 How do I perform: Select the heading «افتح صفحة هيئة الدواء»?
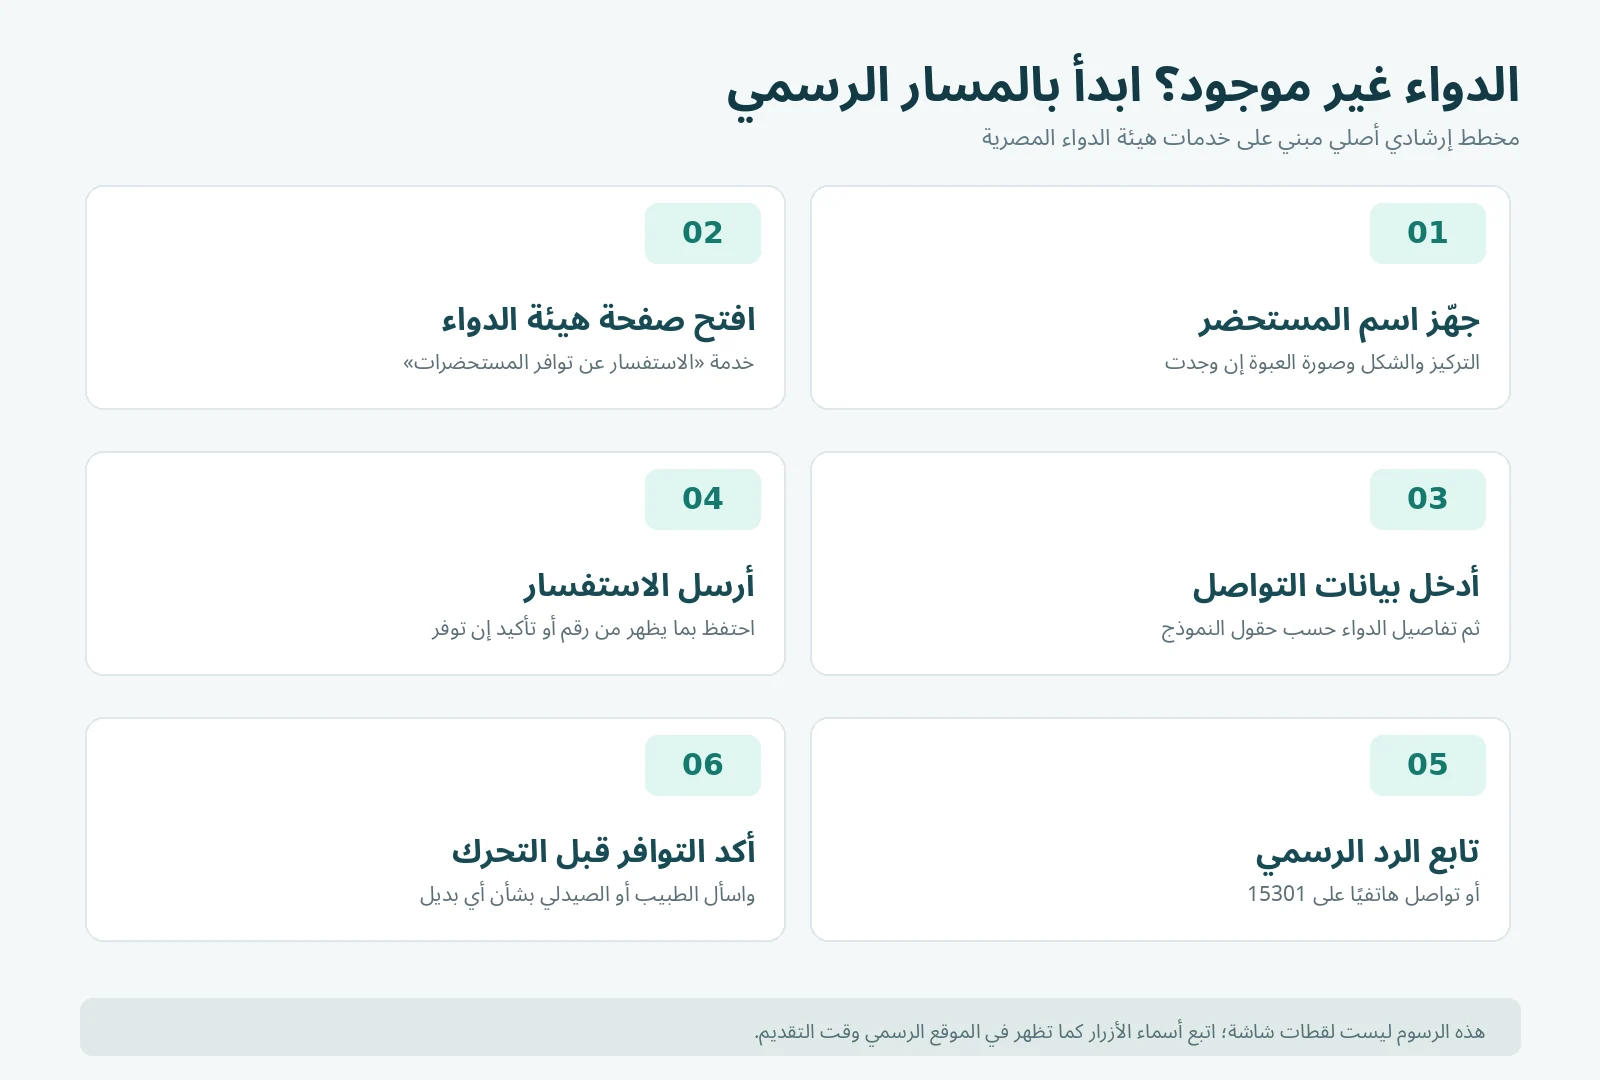598,320
